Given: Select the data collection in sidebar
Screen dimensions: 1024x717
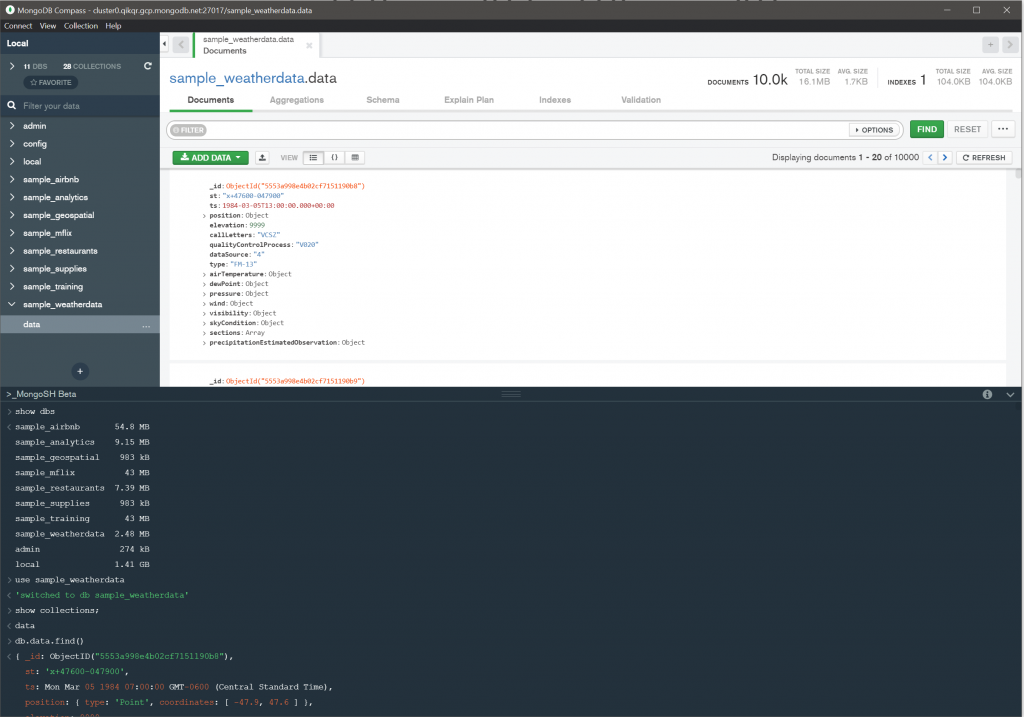Looking at the screenshot, I should coord(80,325).
